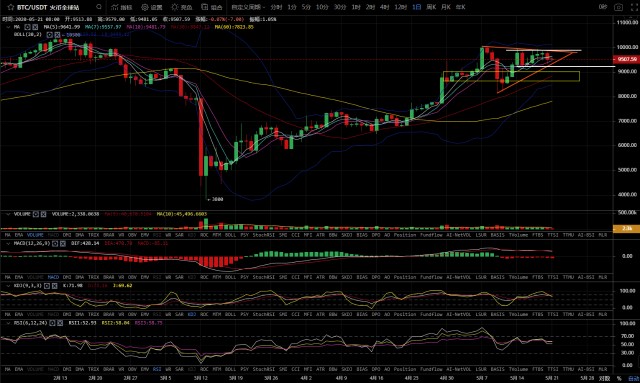Enter fullscreen chart mode icon
Image resolution: width=640 pixels, height=383 pixels.
pyautogui.click(x=633, y=7)
